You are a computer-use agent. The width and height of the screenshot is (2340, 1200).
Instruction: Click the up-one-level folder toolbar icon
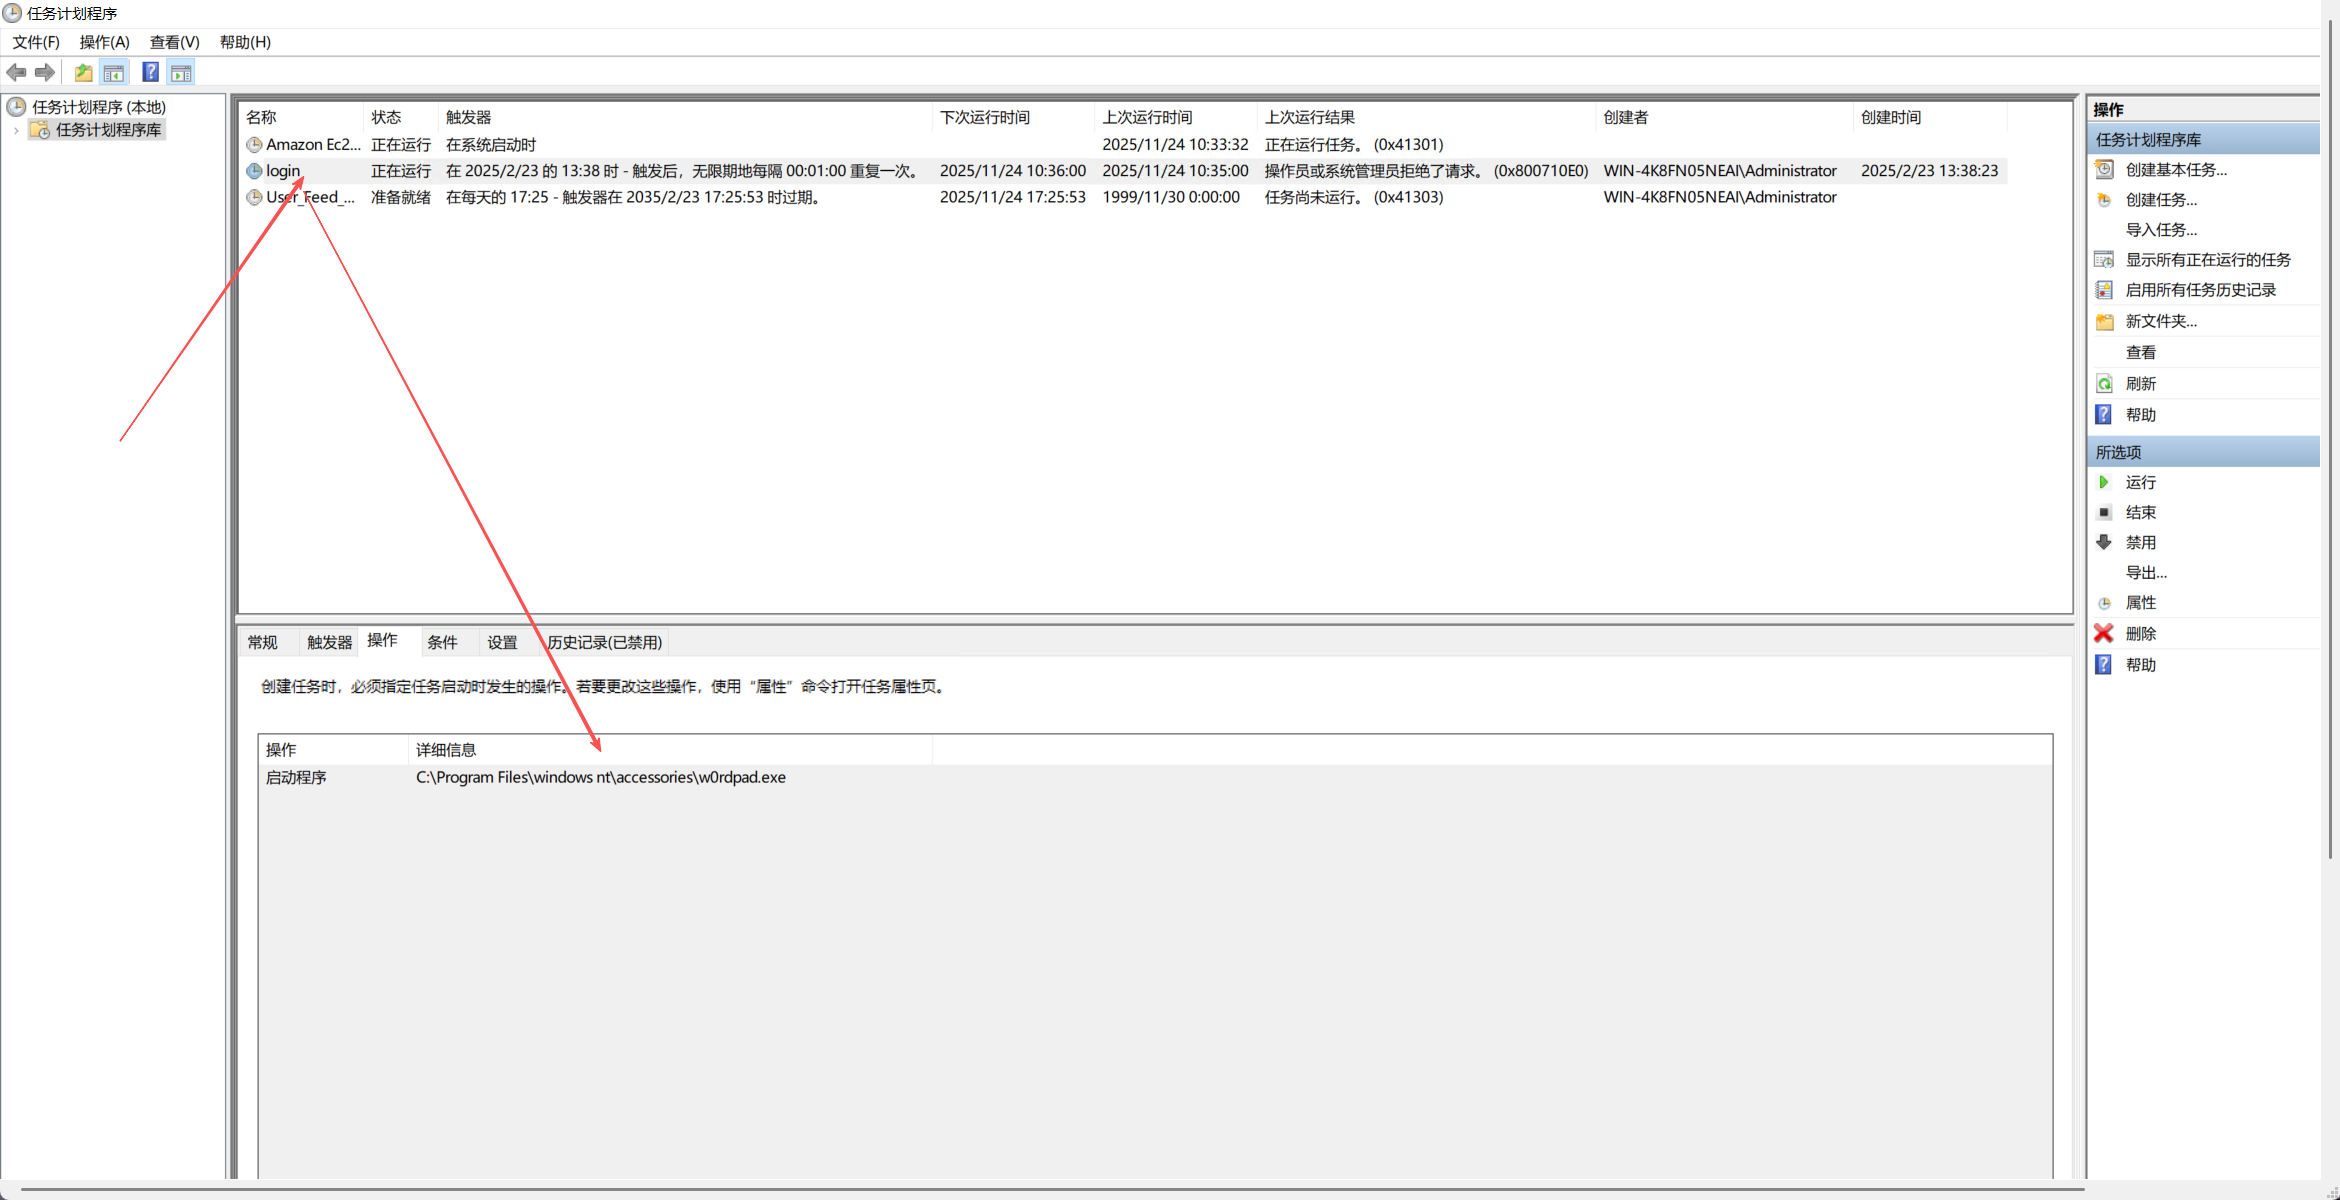coord(84,72)
